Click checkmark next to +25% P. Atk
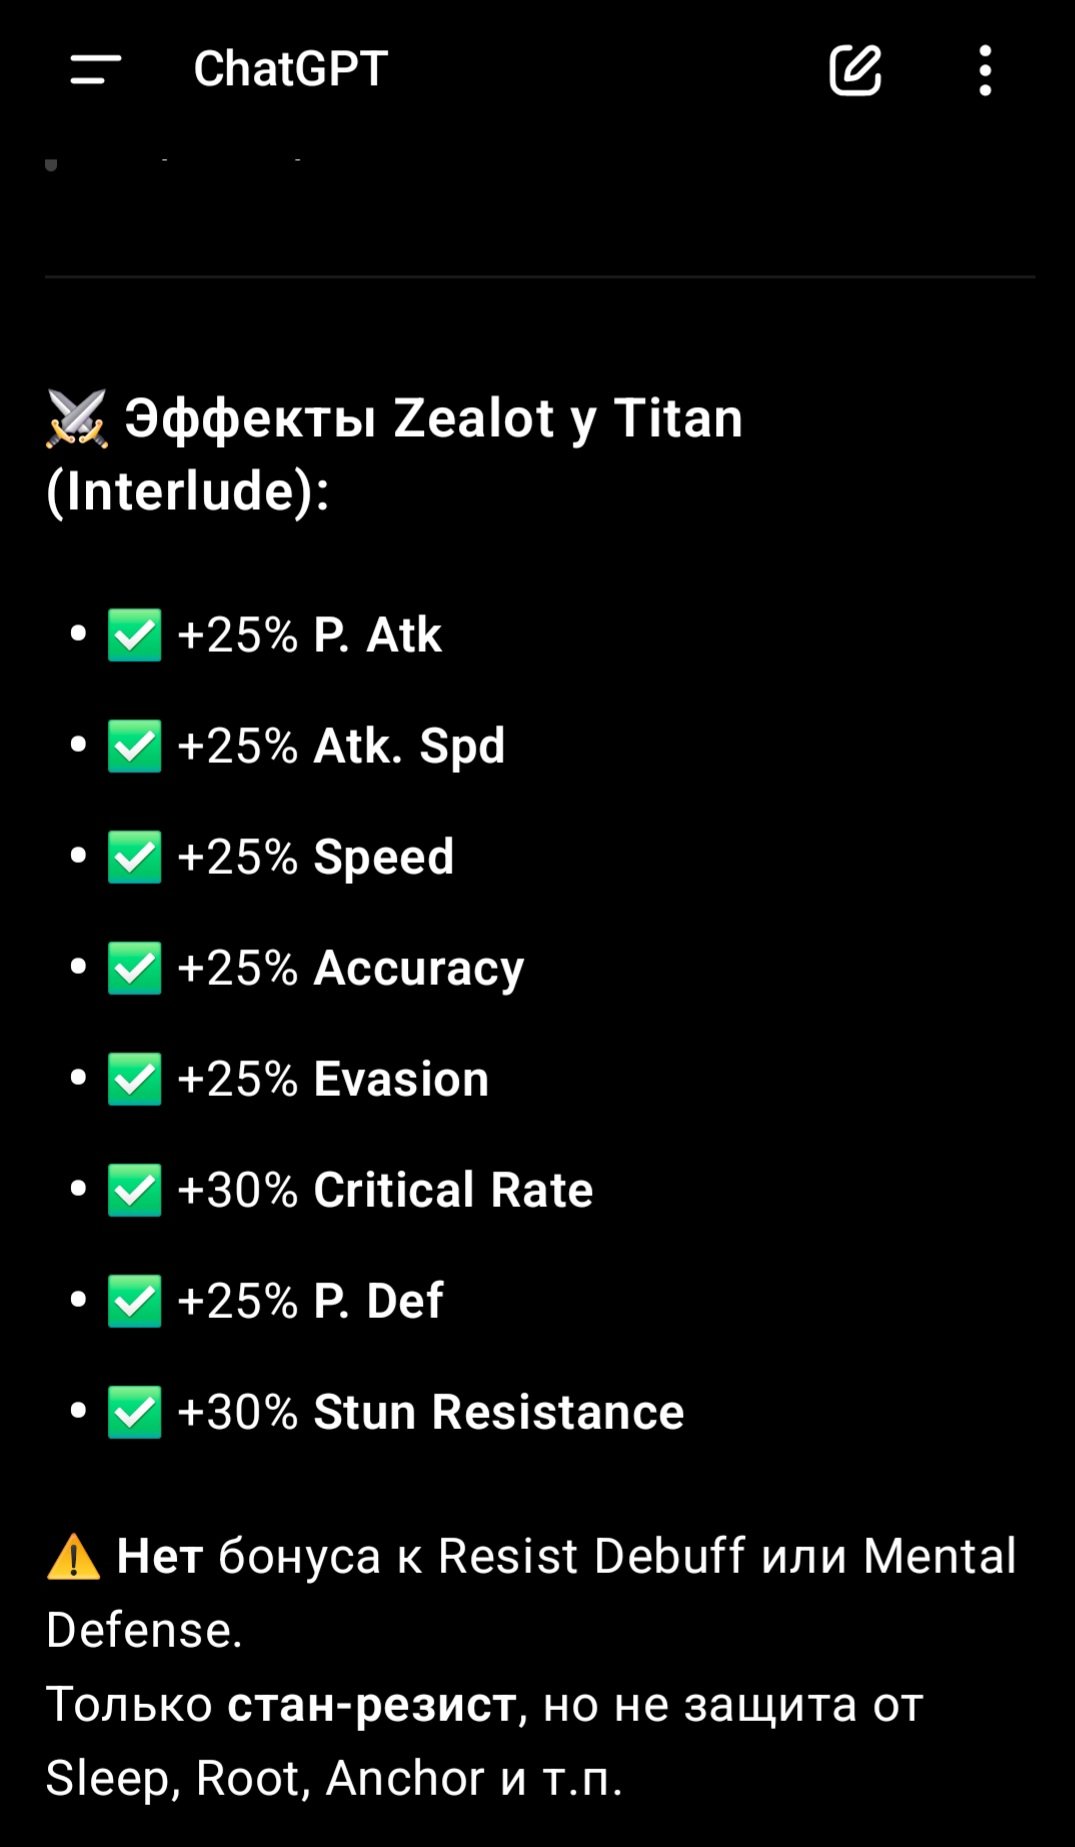This screenshot has width=1075, height=1847. [x=134, y=636]
